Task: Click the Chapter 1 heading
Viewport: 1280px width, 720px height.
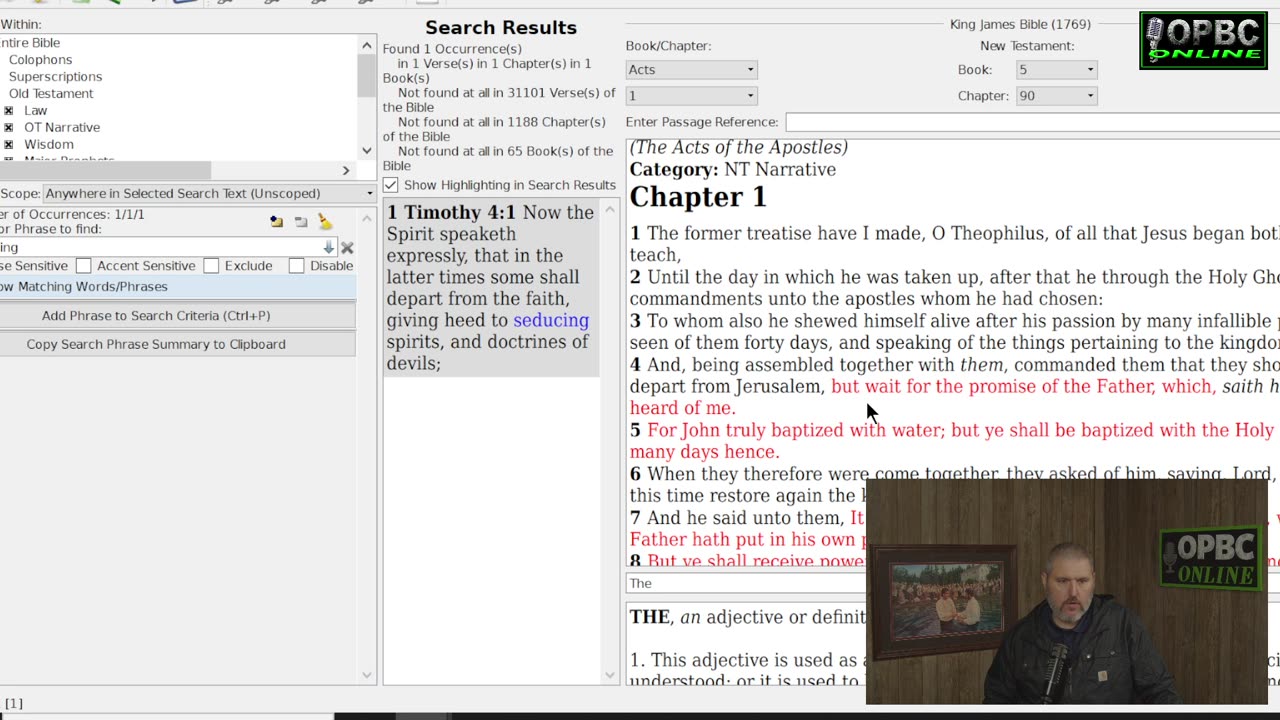Action: pyautogui.click(x=698, y=197)
